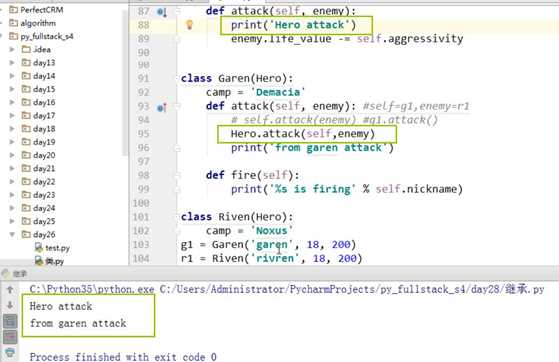Select the PerfectCRM project name

click(42, 10)
